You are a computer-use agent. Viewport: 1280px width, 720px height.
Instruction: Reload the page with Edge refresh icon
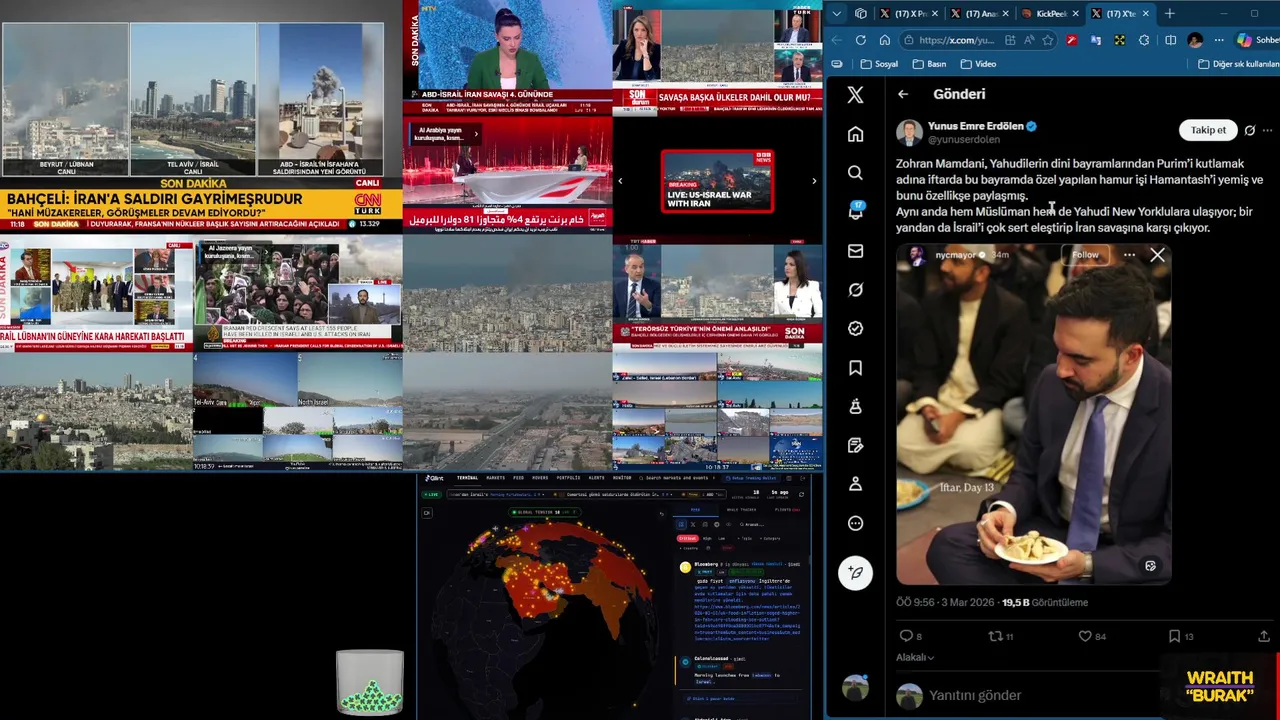pos(861,40)
